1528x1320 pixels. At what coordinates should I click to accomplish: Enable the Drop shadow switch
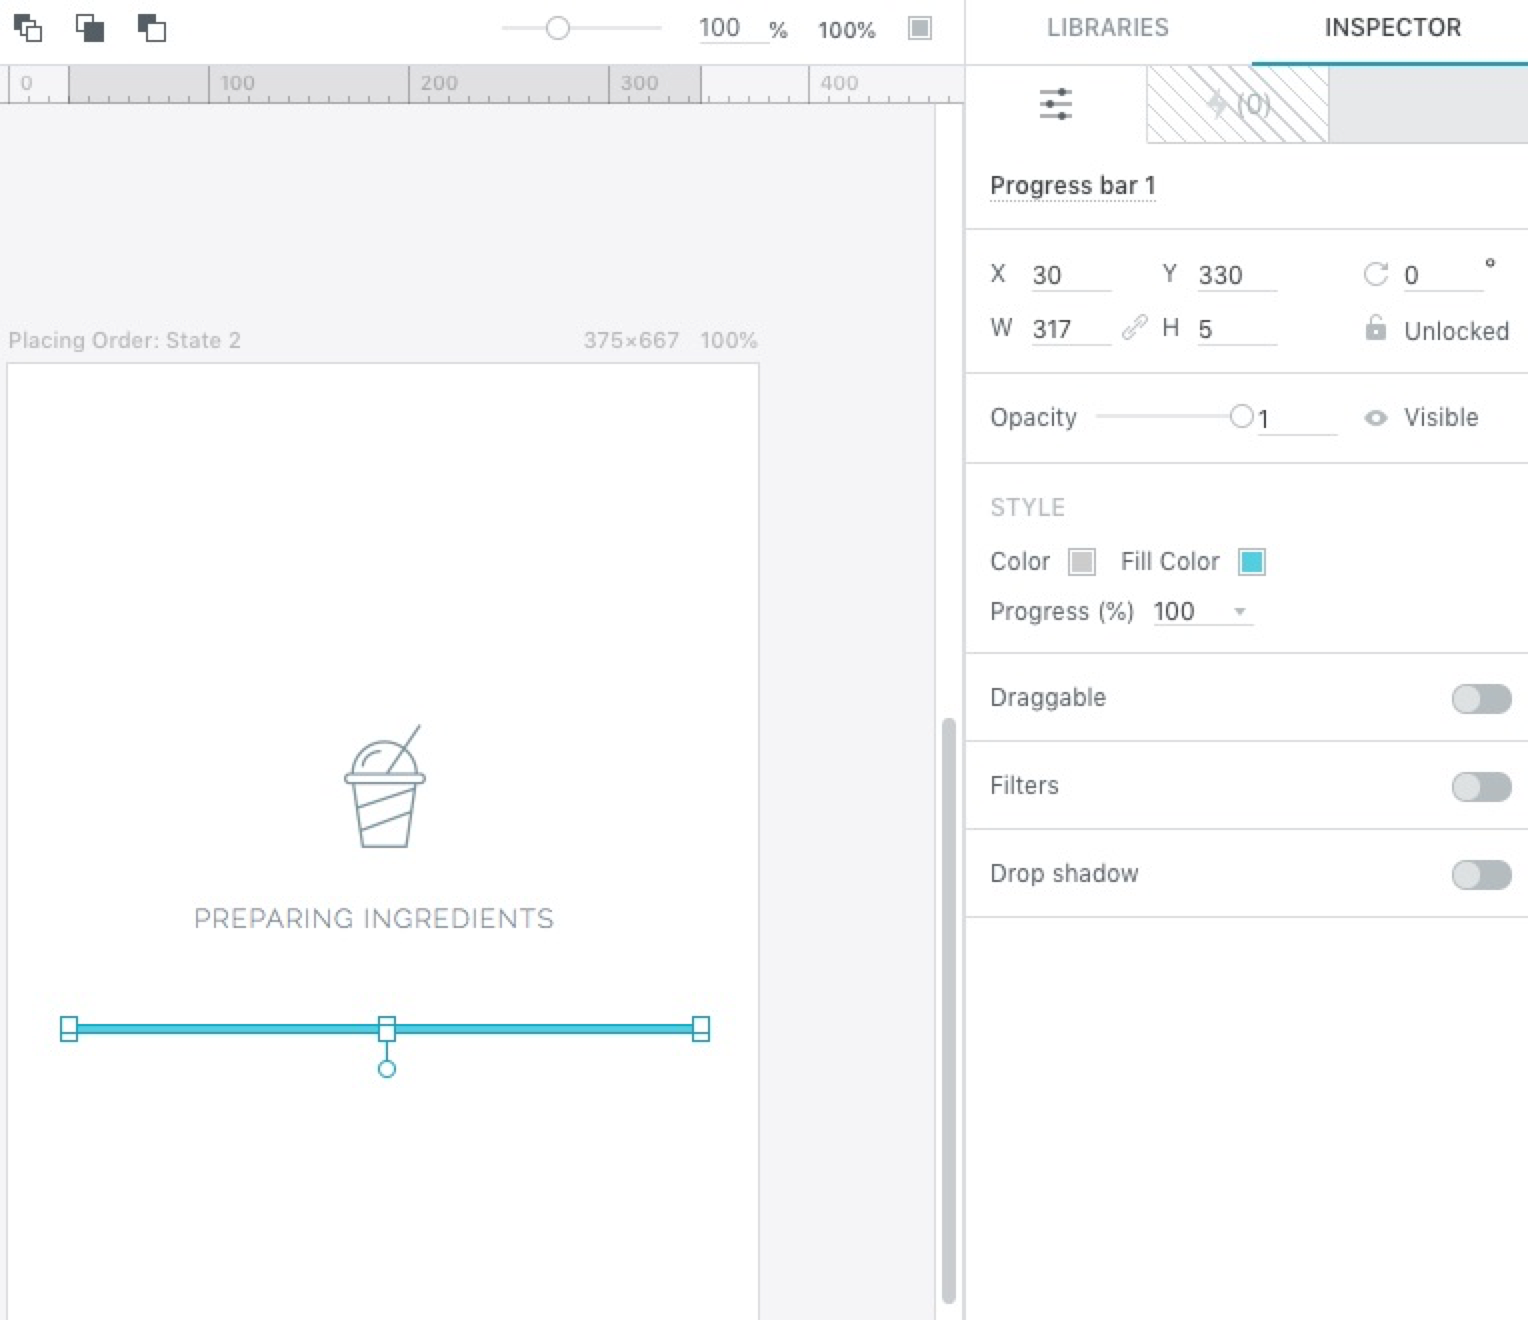1481,875
